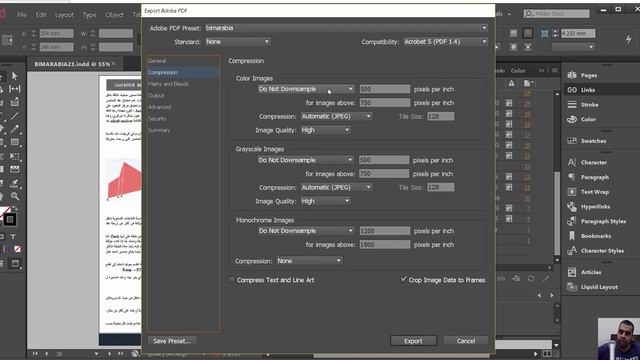Open the Color panel icon
This screenshot has width=640, height=360.
tap(572, 119)
